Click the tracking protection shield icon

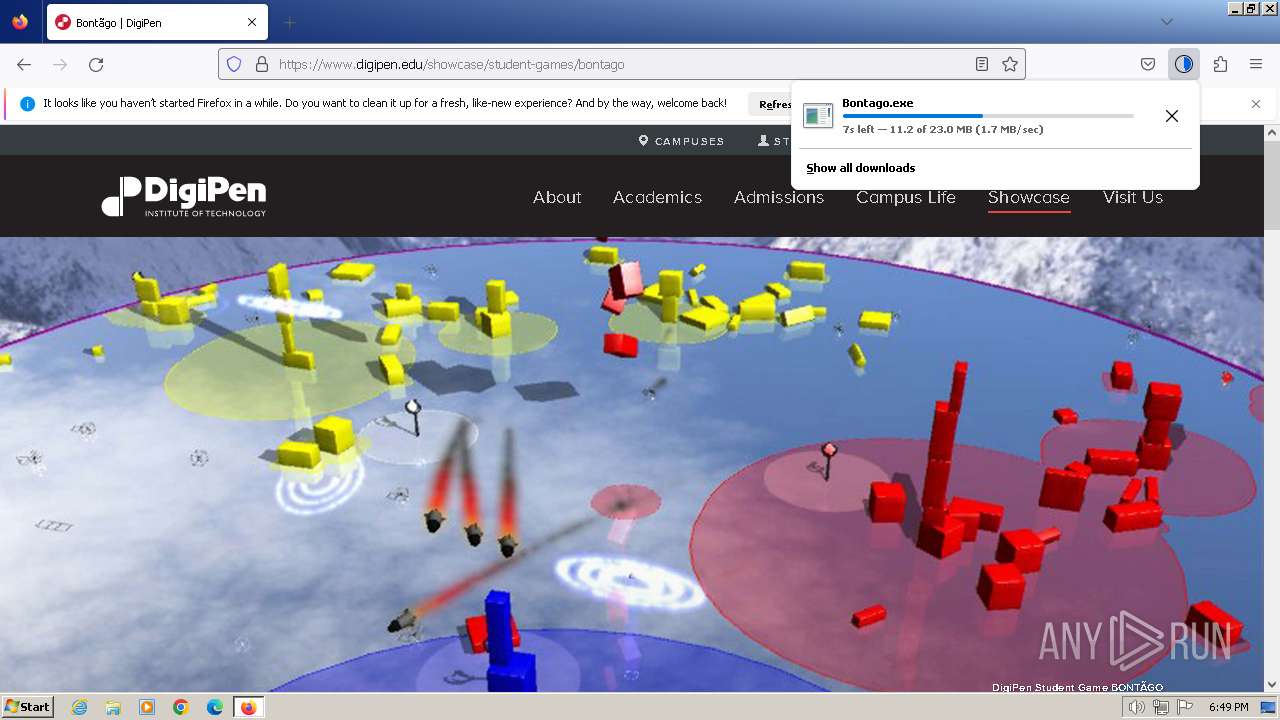point(234,64)
